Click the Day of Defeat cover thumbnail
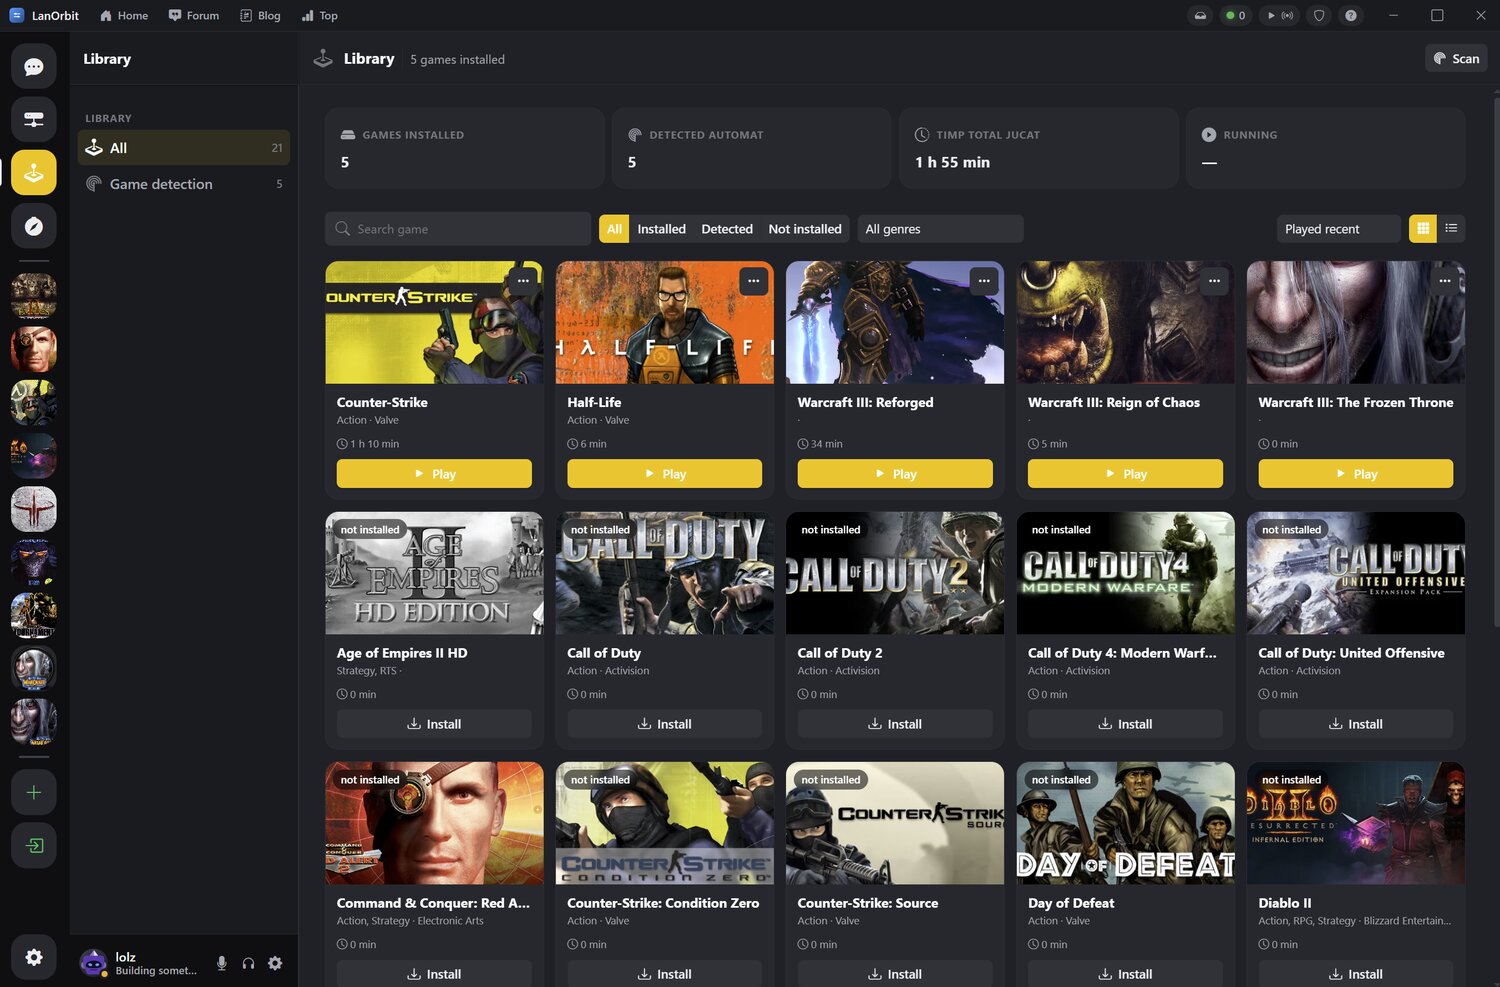This screenshot has height=987, width=1500. tap(1125, 823)
